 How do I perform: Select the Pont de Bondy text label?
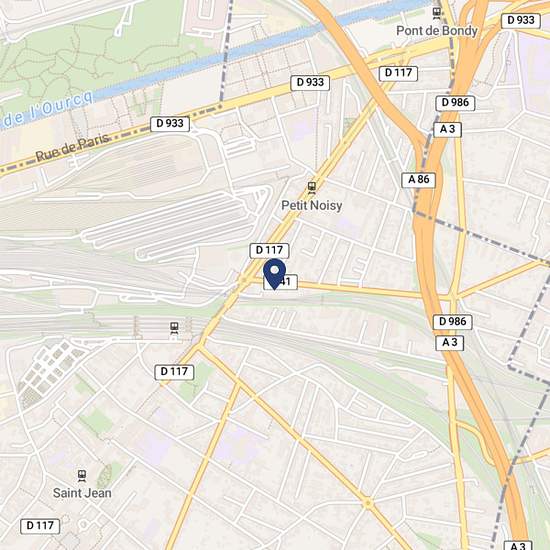click(437, 31)
